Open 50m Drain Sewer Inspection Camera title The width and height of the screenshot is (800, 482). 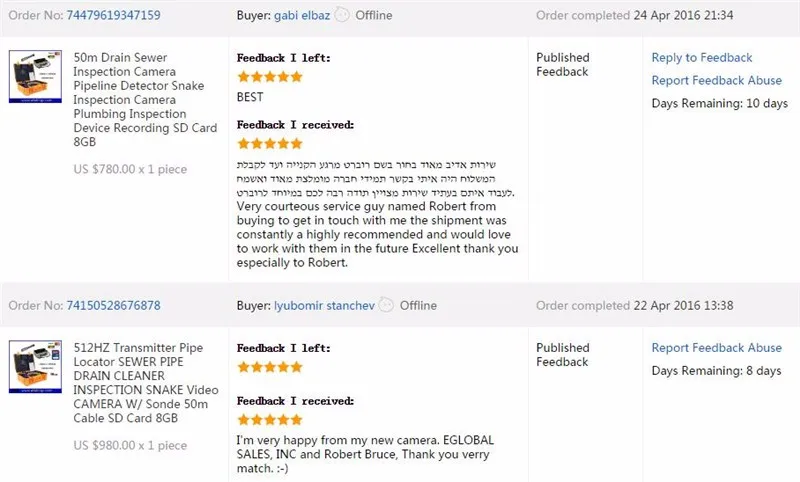click(145, 99)
